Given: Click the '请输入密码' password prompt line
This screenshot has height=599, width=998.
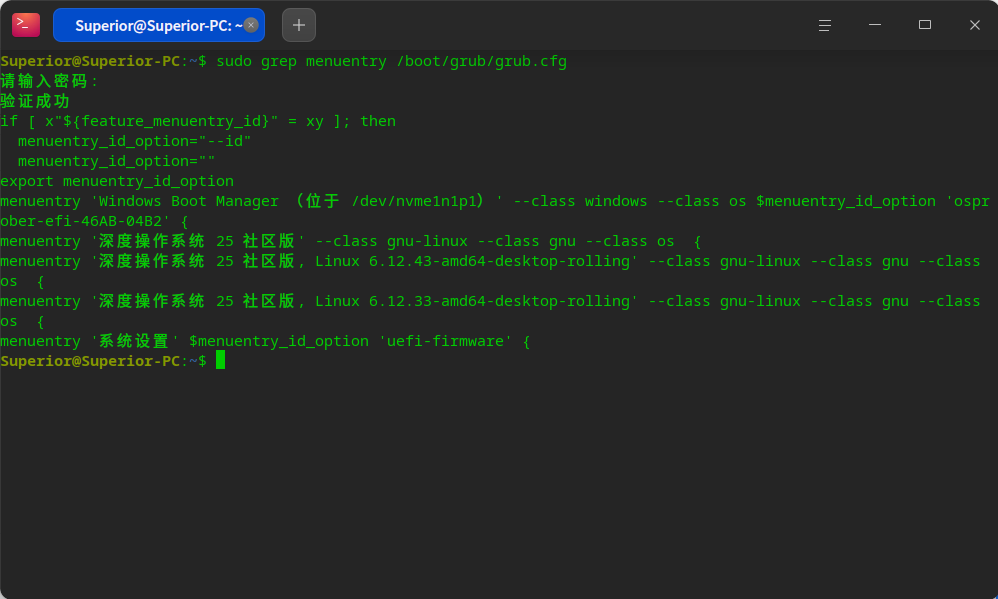Looking at the screenshot, I should [49, 81].
